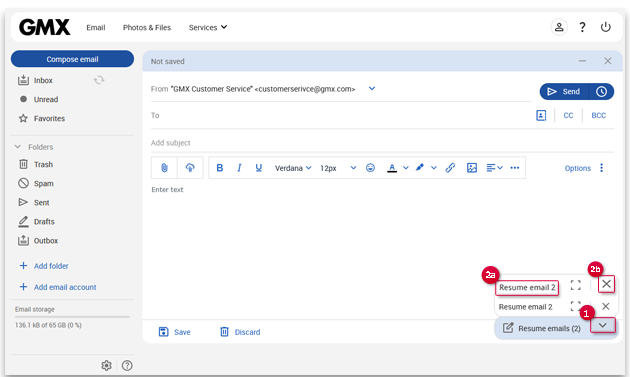Add a CC recipient
This screenshot has height=377, width=630.
[568, 115]
